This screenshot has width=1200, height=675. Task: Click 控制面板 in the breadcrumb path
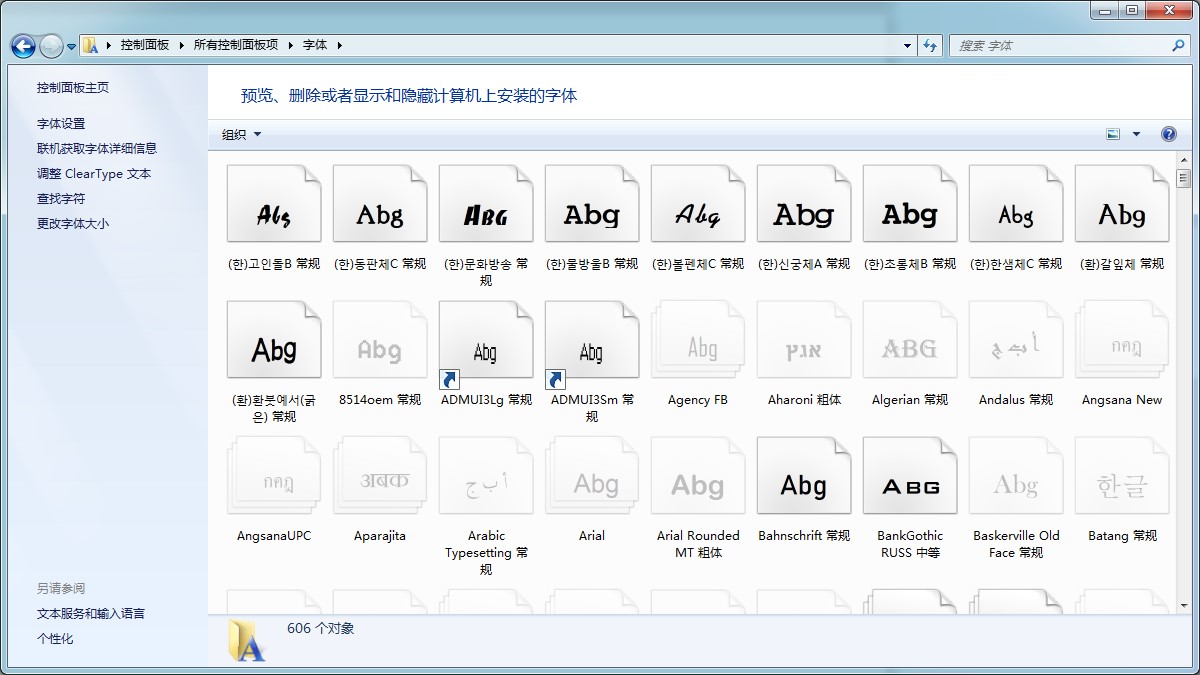click(x=145, y=46)
